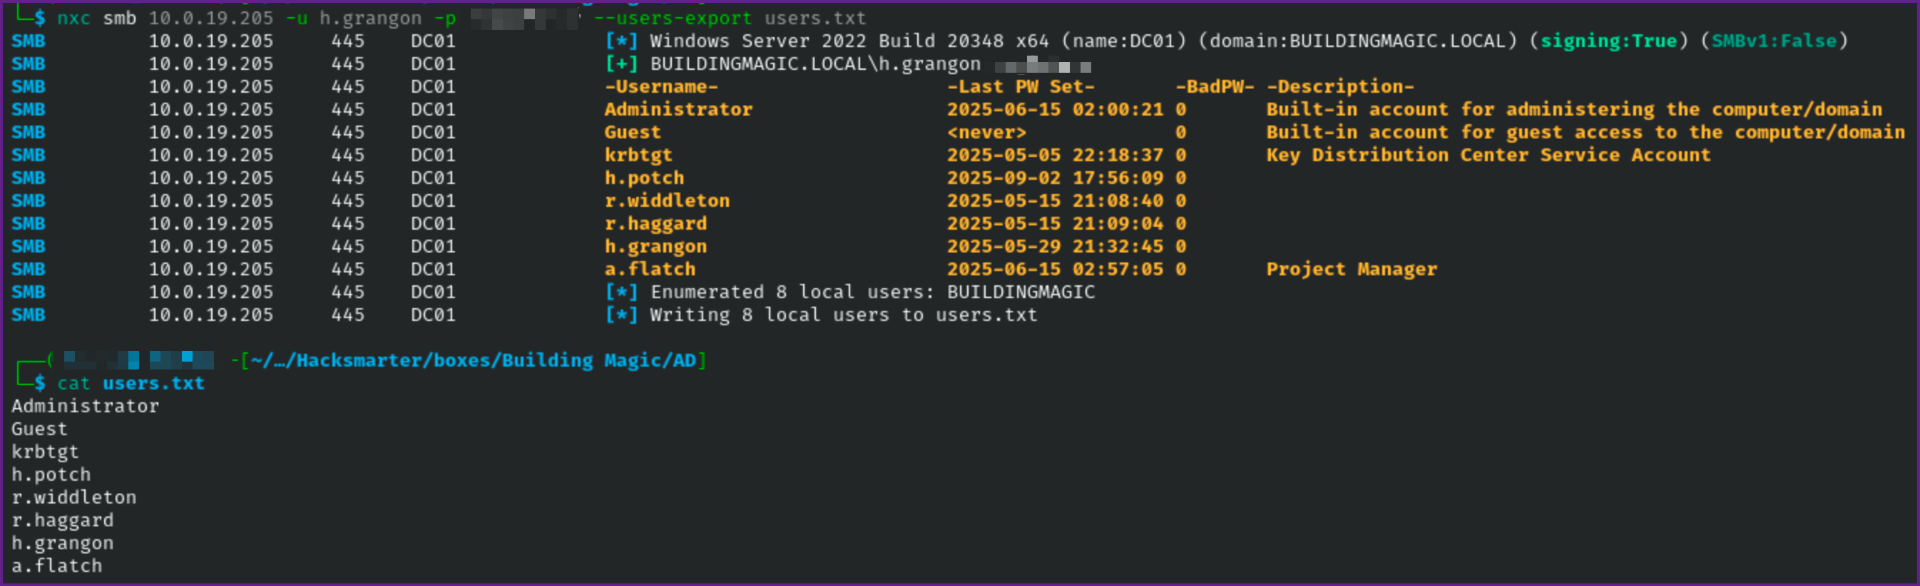This screenshot has width=1920, height=586.
Task: Select 'r.widdleton' in the orange Username column
Action: pyautogui.click(x=667, y=201)
